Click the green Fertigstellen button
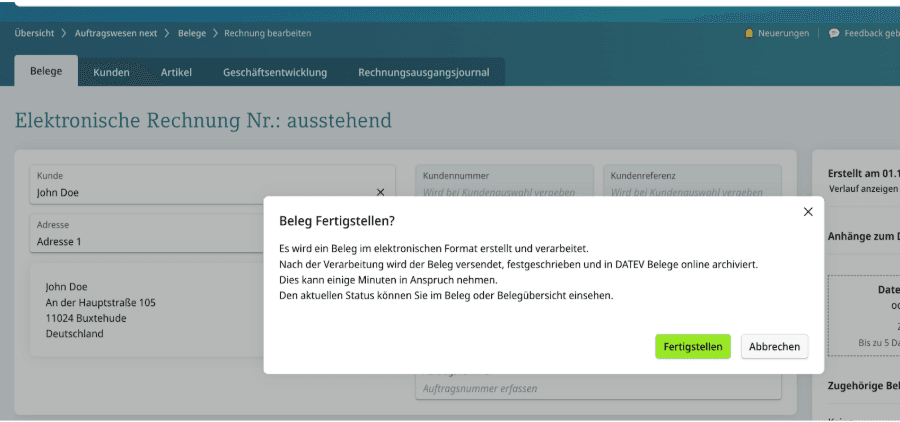Screen dimensions: 900x422 (x=693, y=346)
